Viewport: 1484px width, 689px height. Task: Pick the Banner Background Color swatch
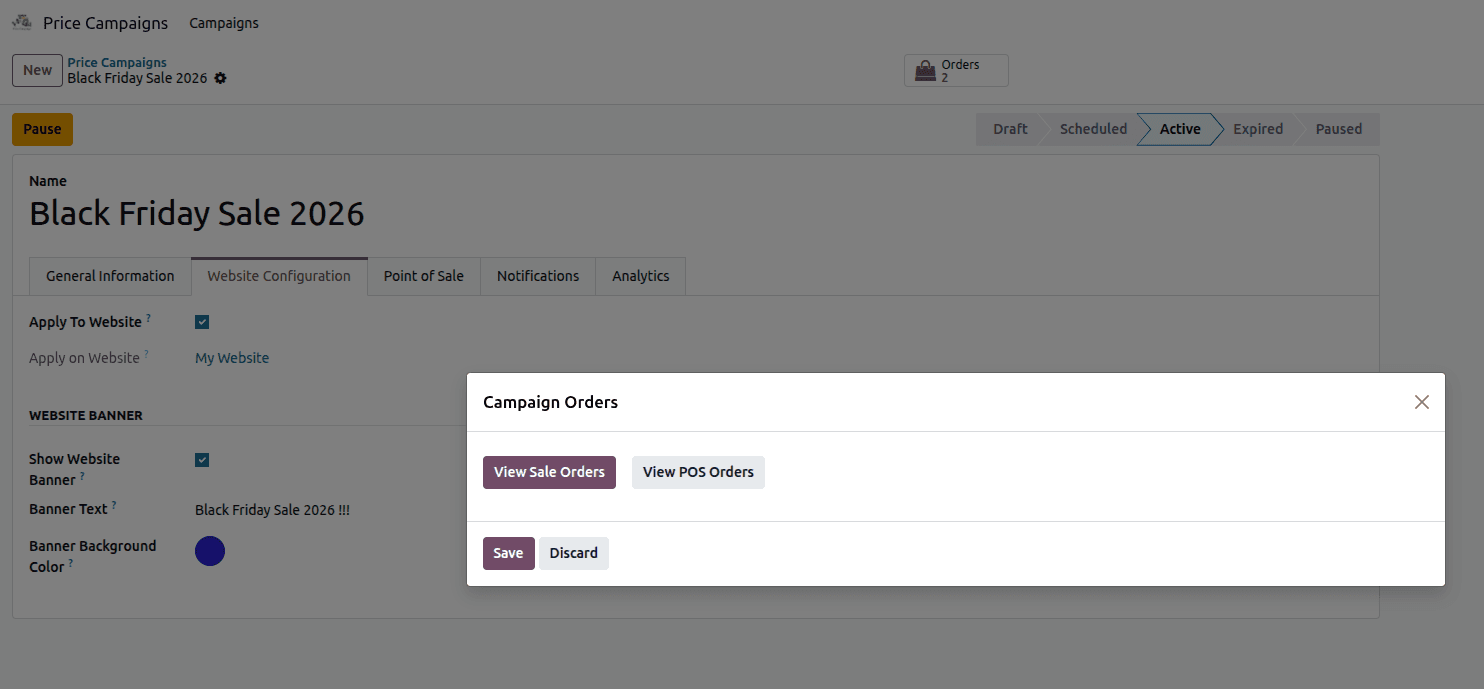click(210, 551)
